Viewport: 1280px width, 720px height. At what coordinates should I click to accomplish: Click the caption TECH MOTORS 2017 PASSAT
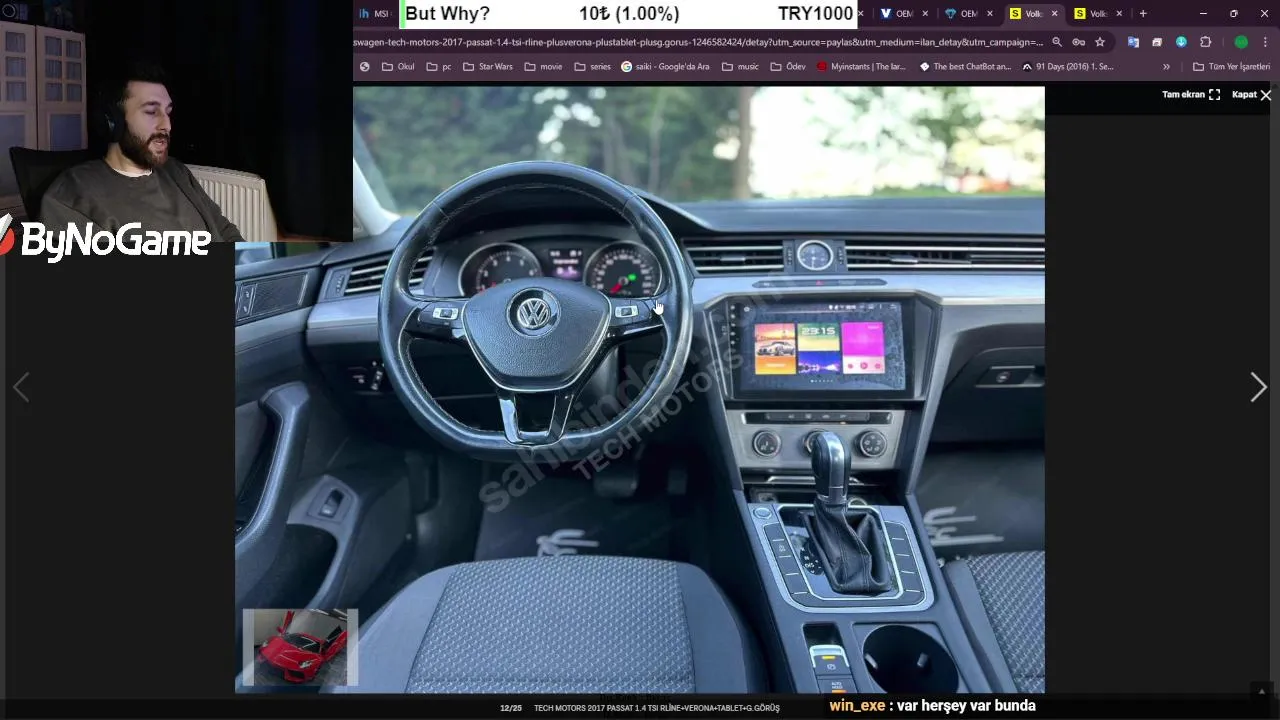point(657,708)
